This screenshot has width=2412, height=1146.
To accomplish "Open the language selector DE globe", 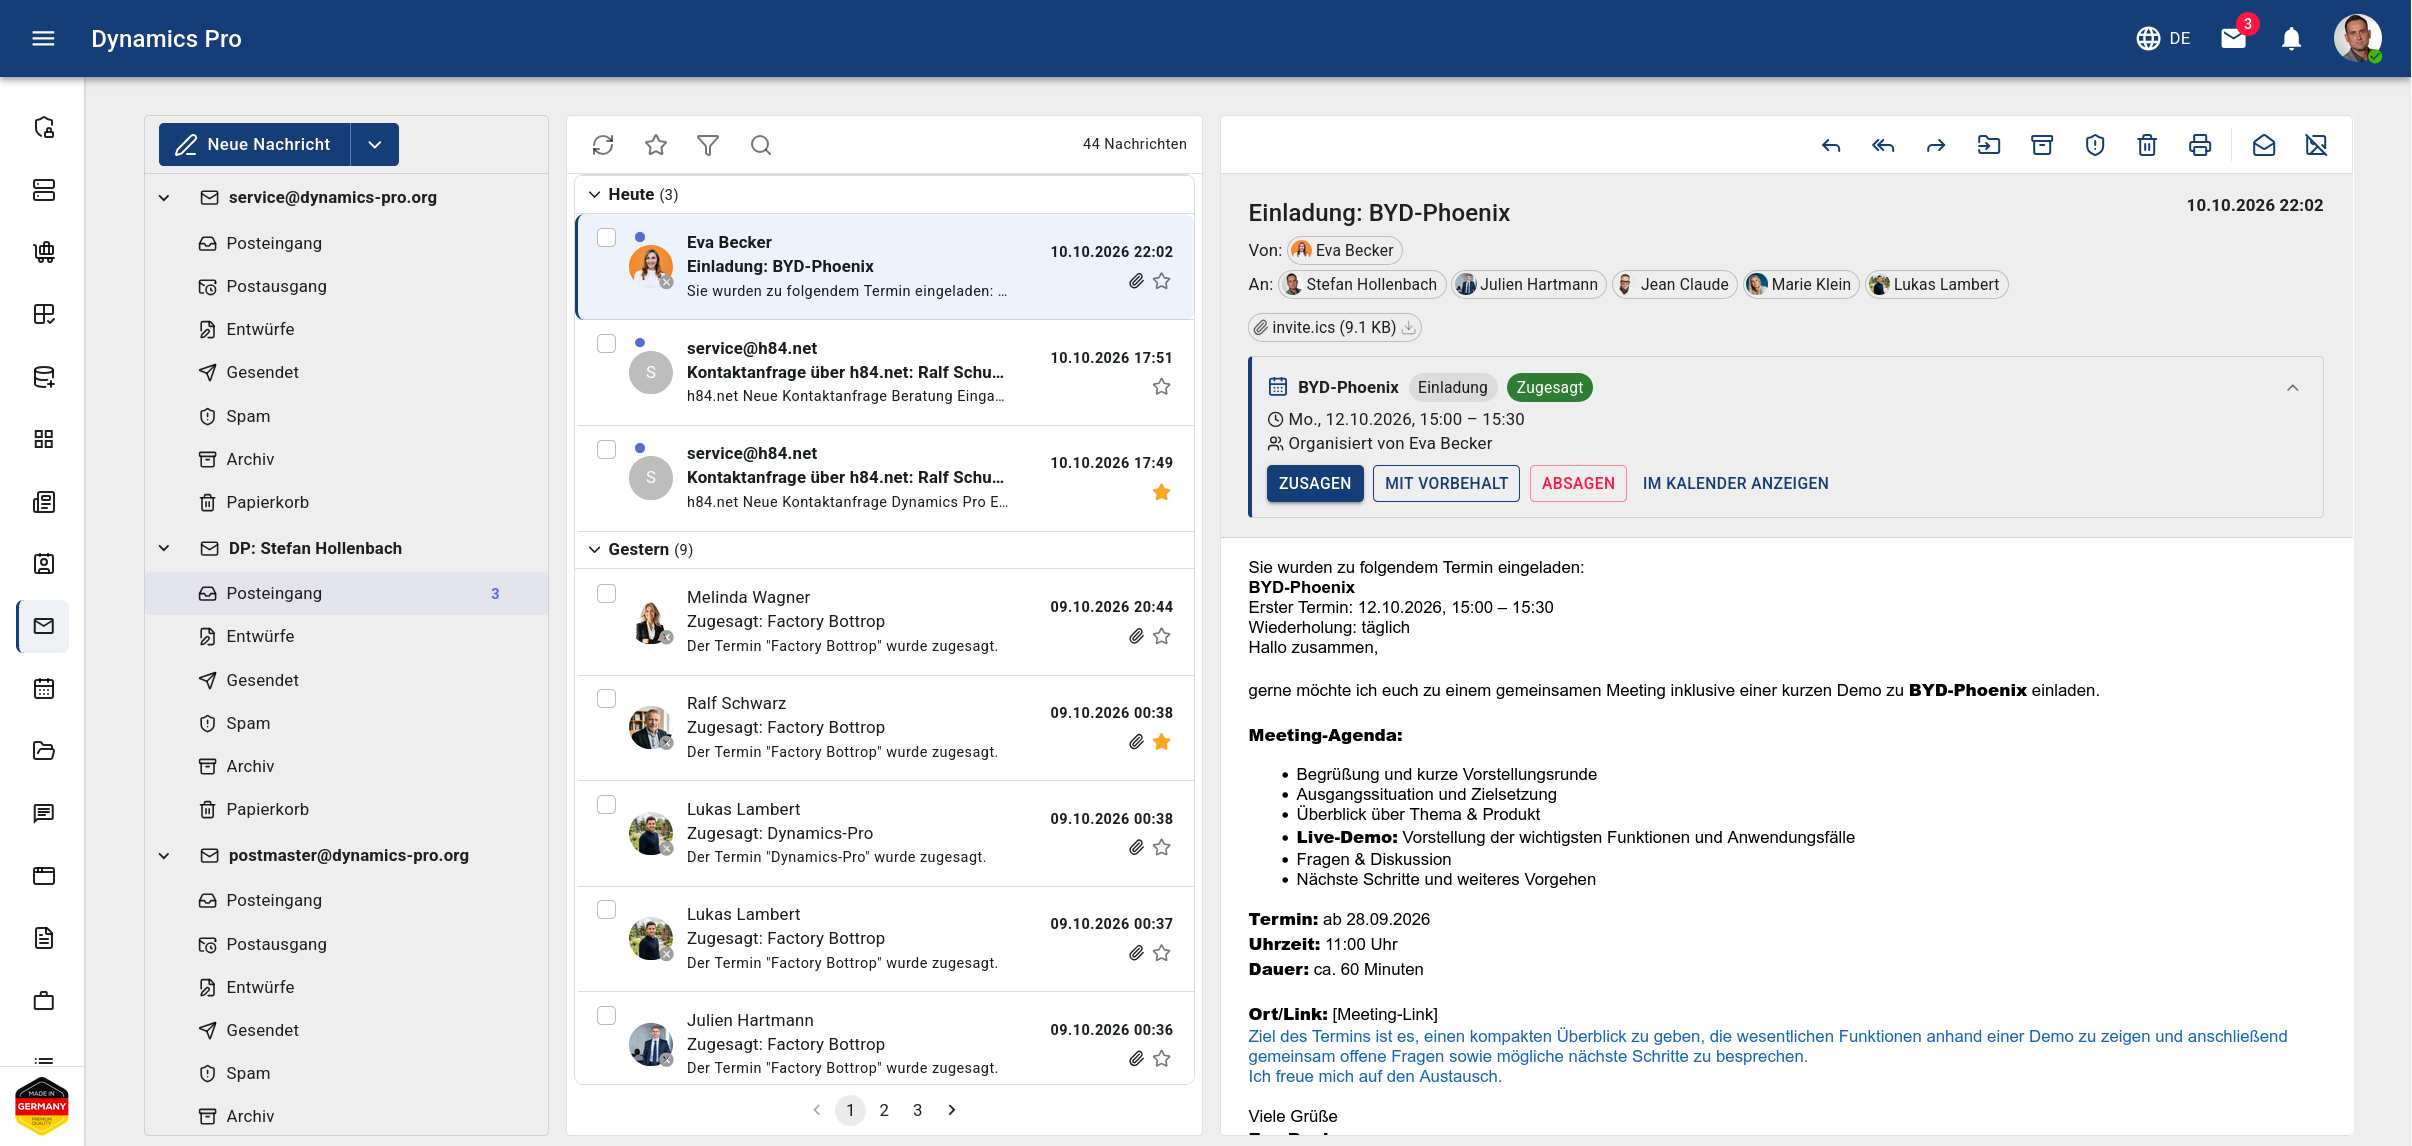I will [x=2163, y=38].
